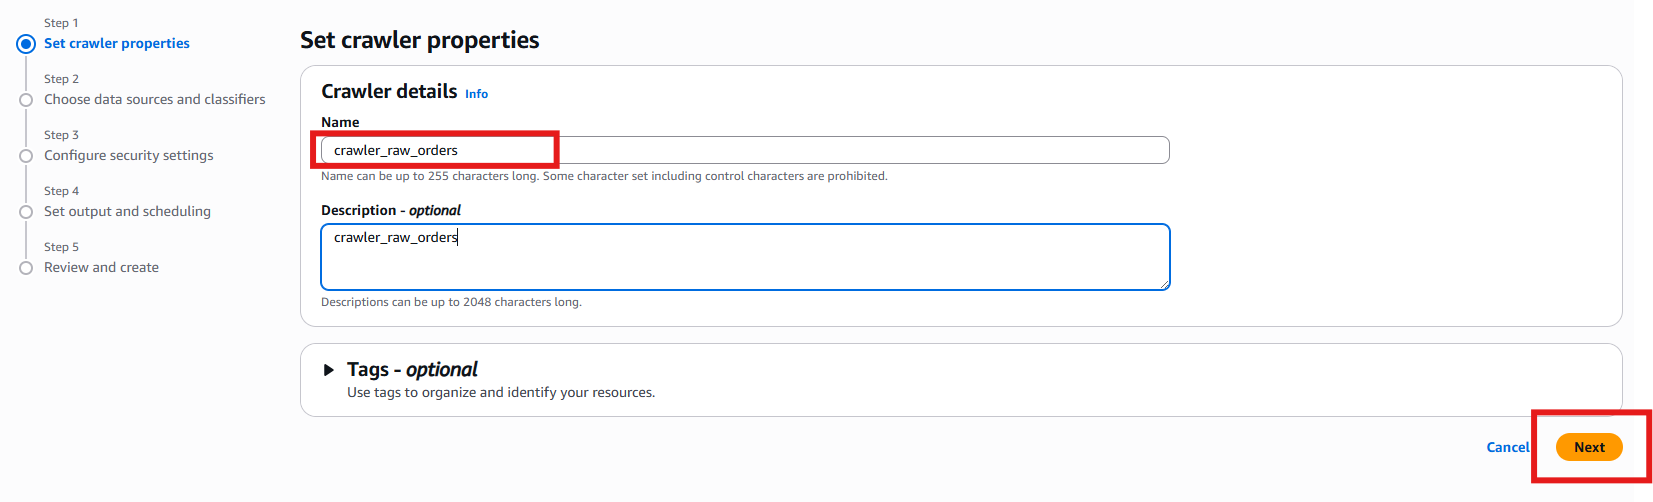Open the 'Review and create' step
Screen dimensions: 1653x502
click(x=101, y=268)
